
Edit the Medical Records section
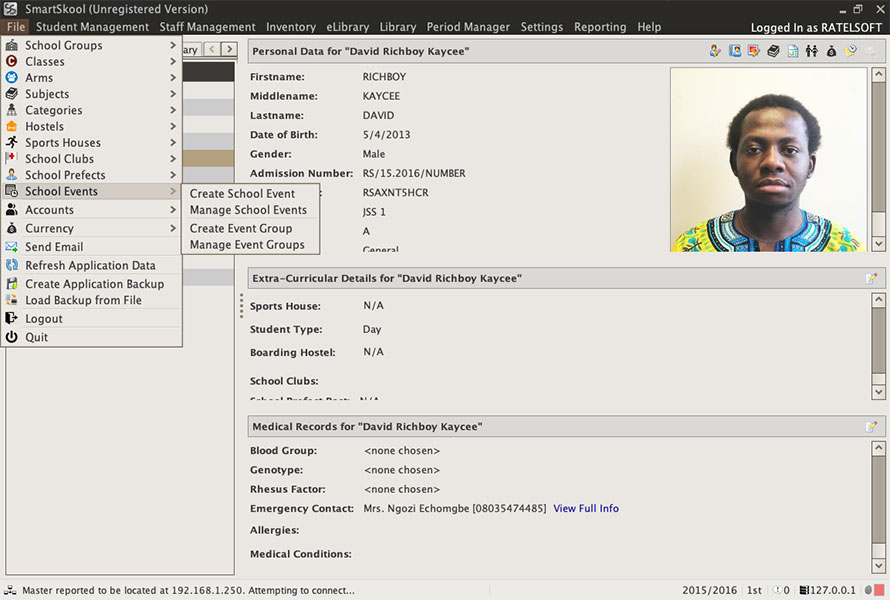point(871,426)
